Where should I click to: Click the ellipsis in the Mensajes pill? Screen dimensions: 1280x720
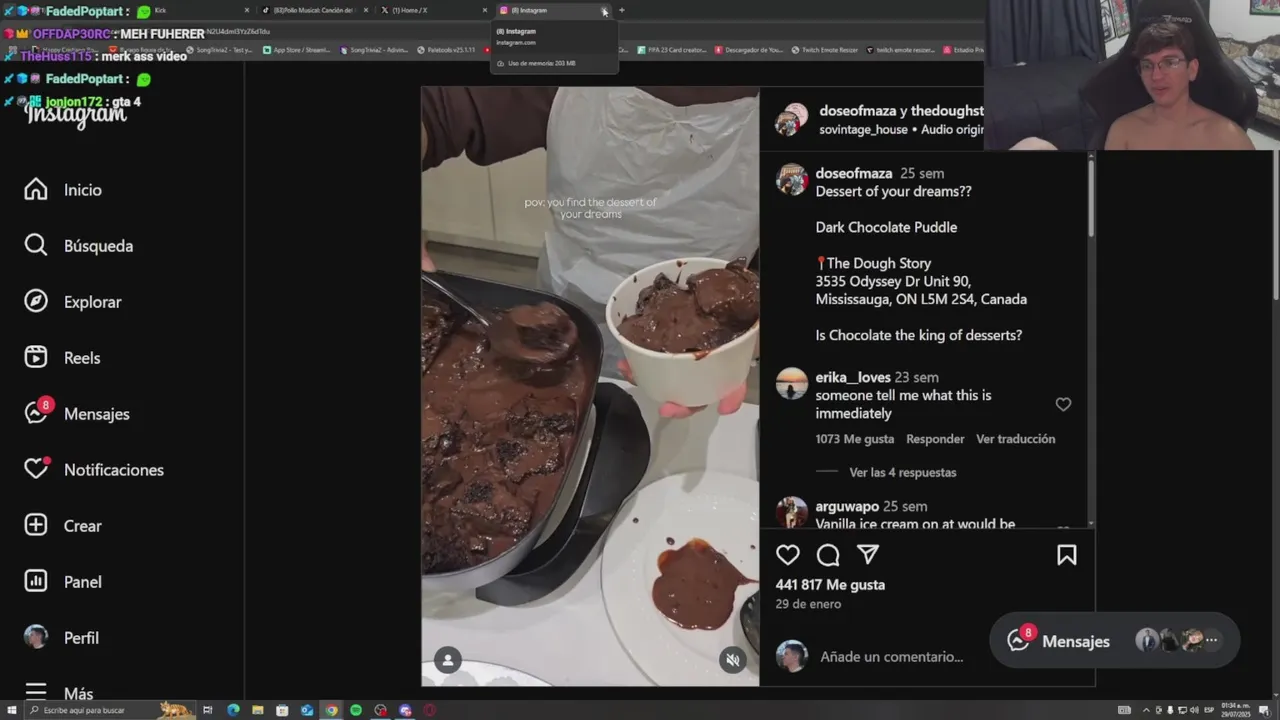[x=1211, y=641]
